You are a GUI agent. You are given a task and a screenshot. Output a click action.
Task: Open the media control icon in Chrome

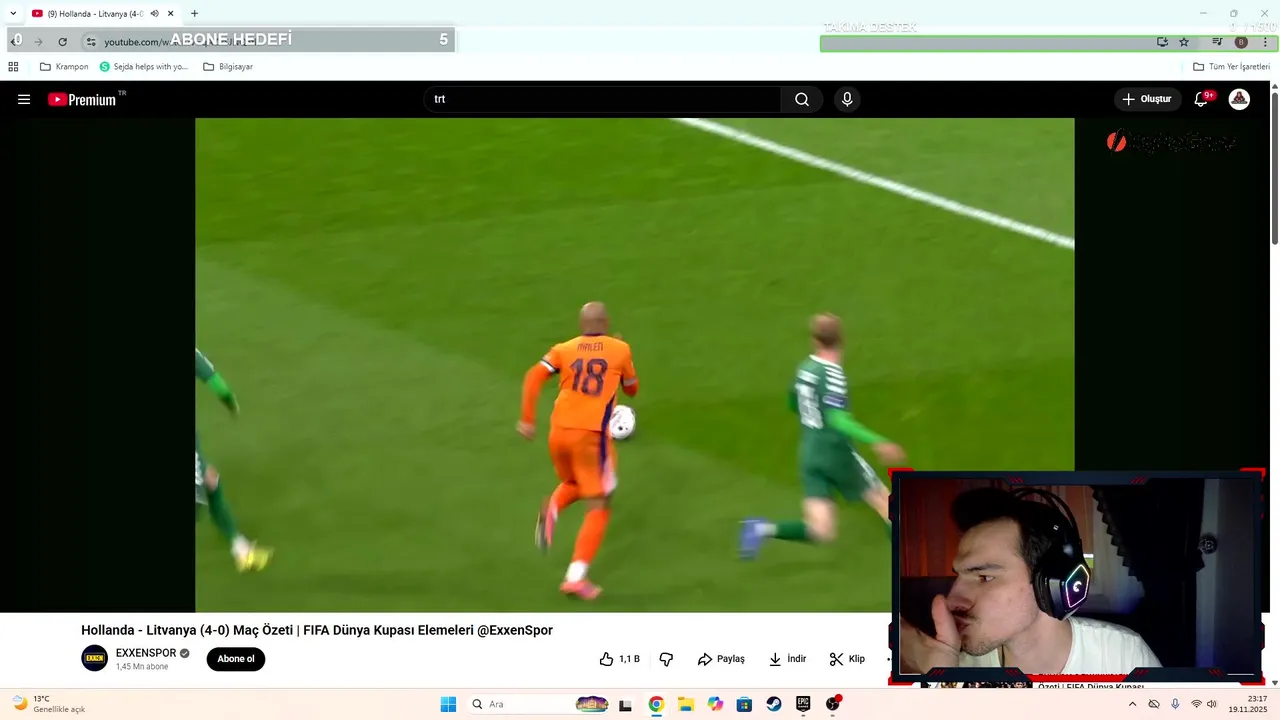pyautogui.click(x=1217, y=42)
